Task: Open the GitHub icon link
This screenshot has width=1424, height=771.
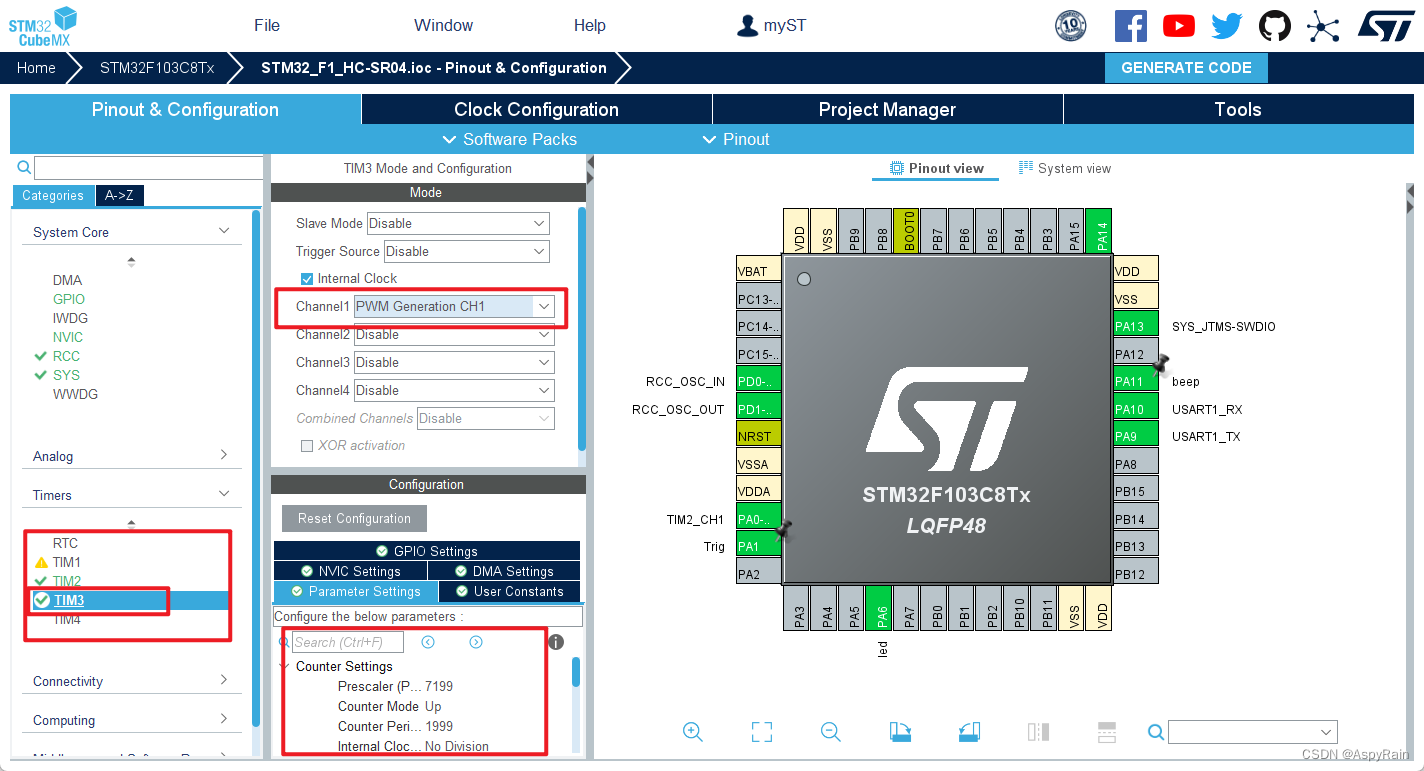Action: coord(1275,25)
